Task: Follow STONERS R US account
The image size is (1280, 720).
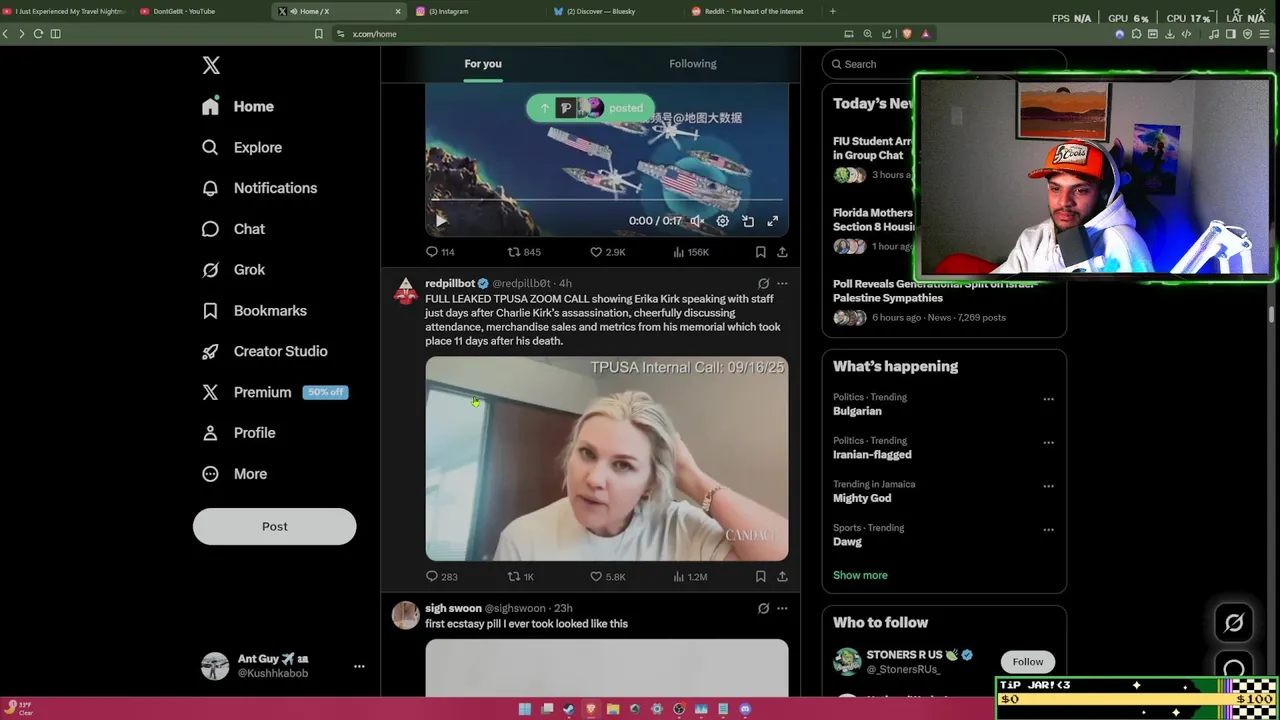Action: click(x=1027, y=661)
